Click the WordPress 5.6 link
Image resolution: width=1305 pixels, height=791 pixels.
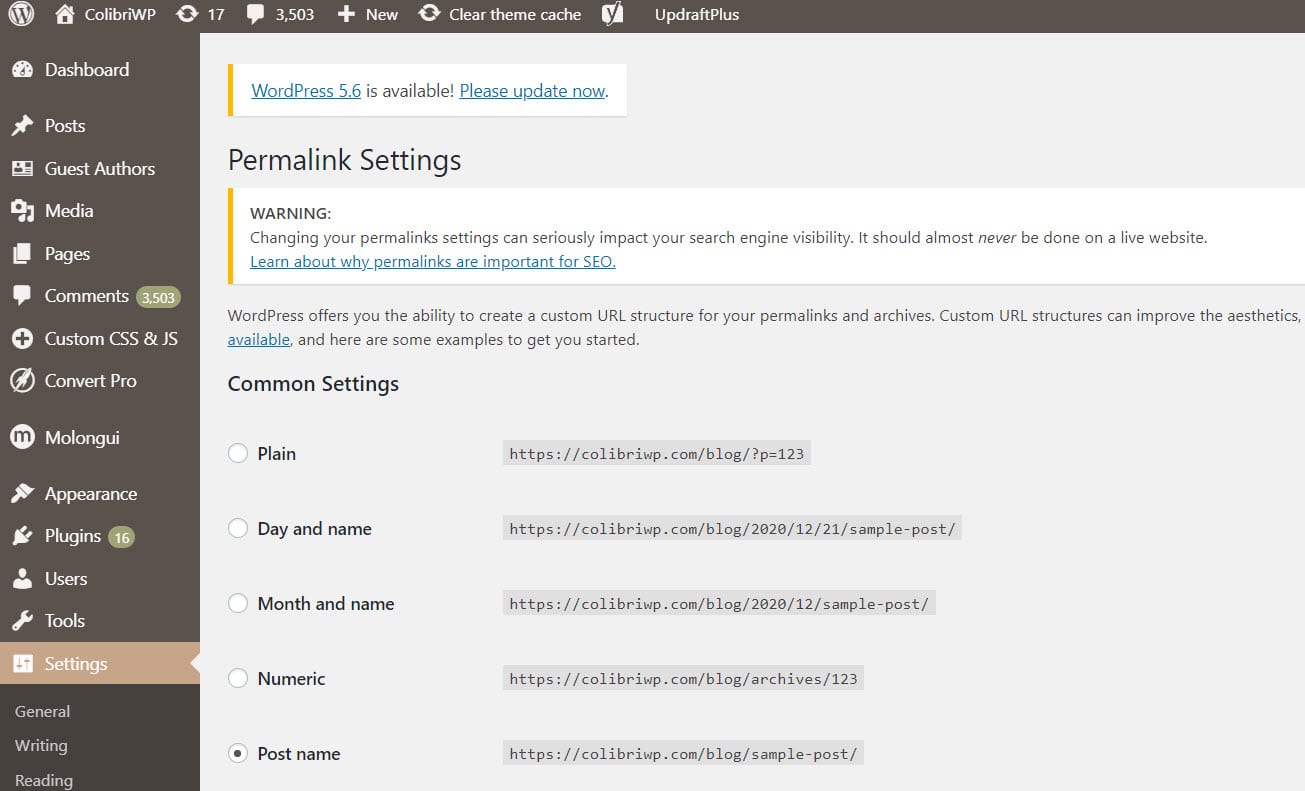[x=306, y=91]
